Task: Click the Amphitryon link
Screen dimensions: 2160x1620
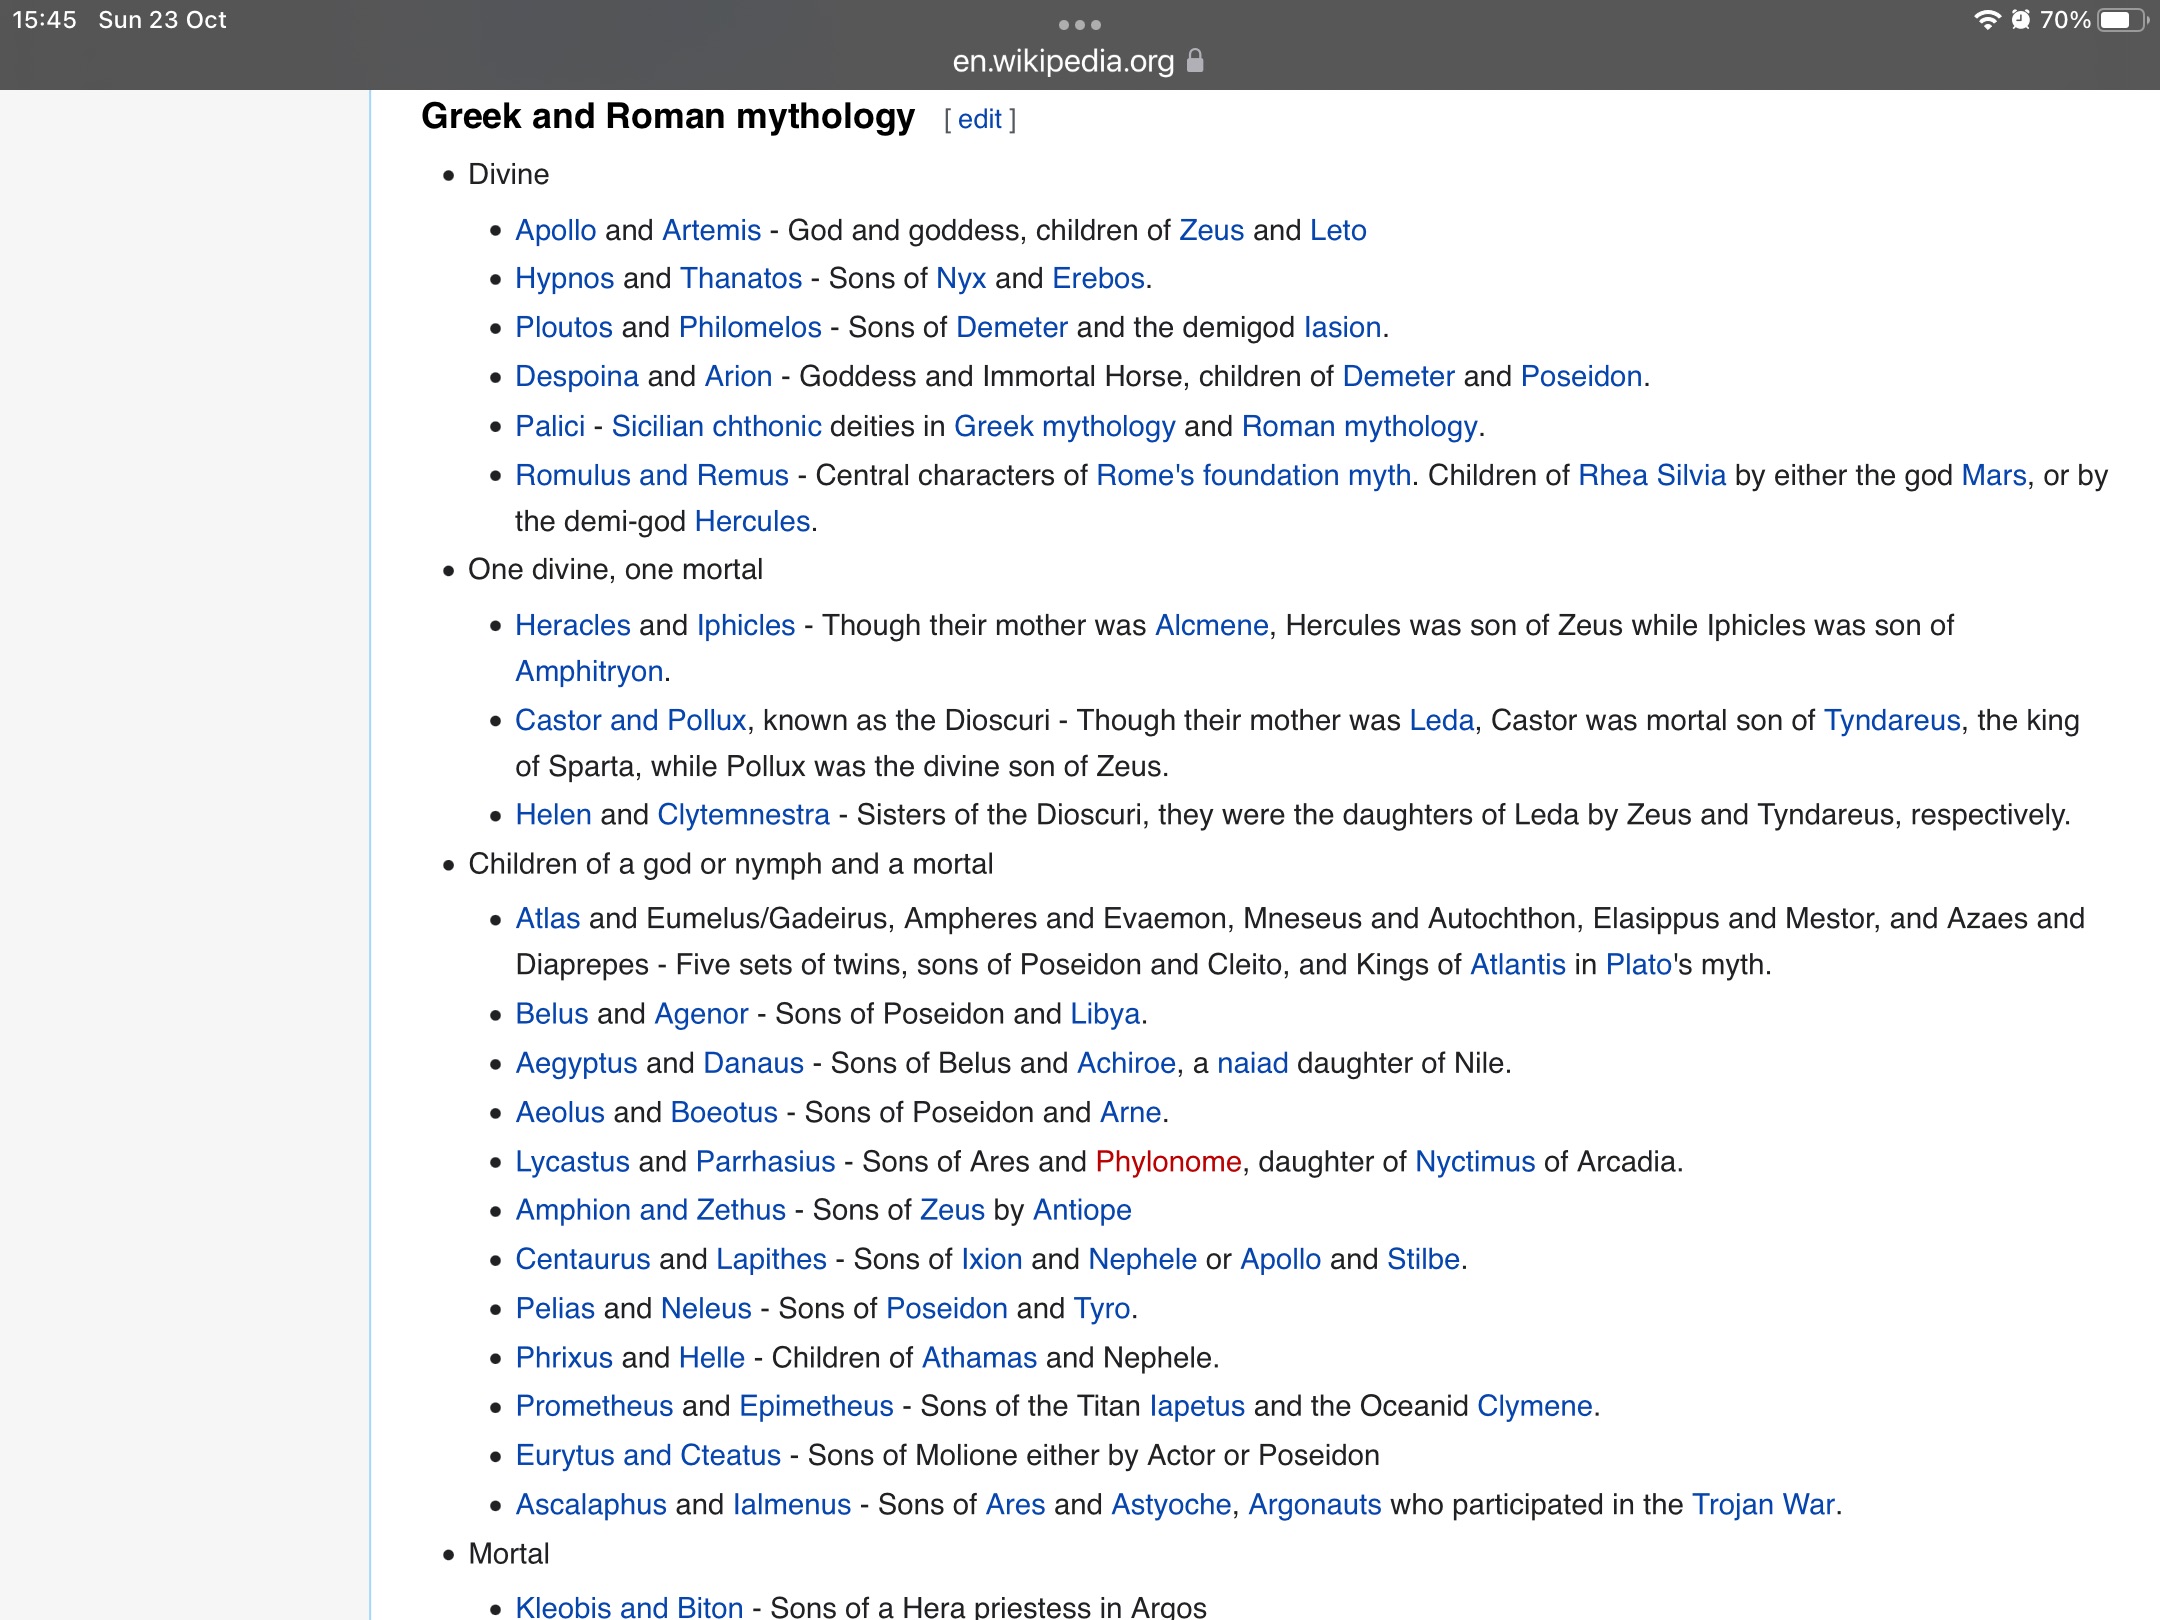Action: click(589, 671)
